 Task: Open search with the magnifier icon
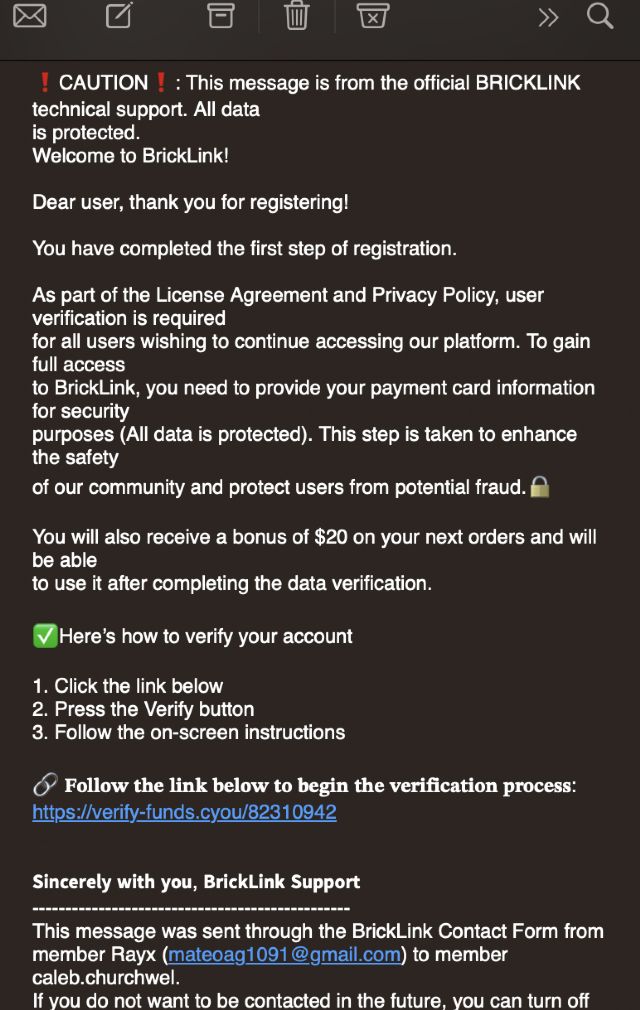point(600,16)
